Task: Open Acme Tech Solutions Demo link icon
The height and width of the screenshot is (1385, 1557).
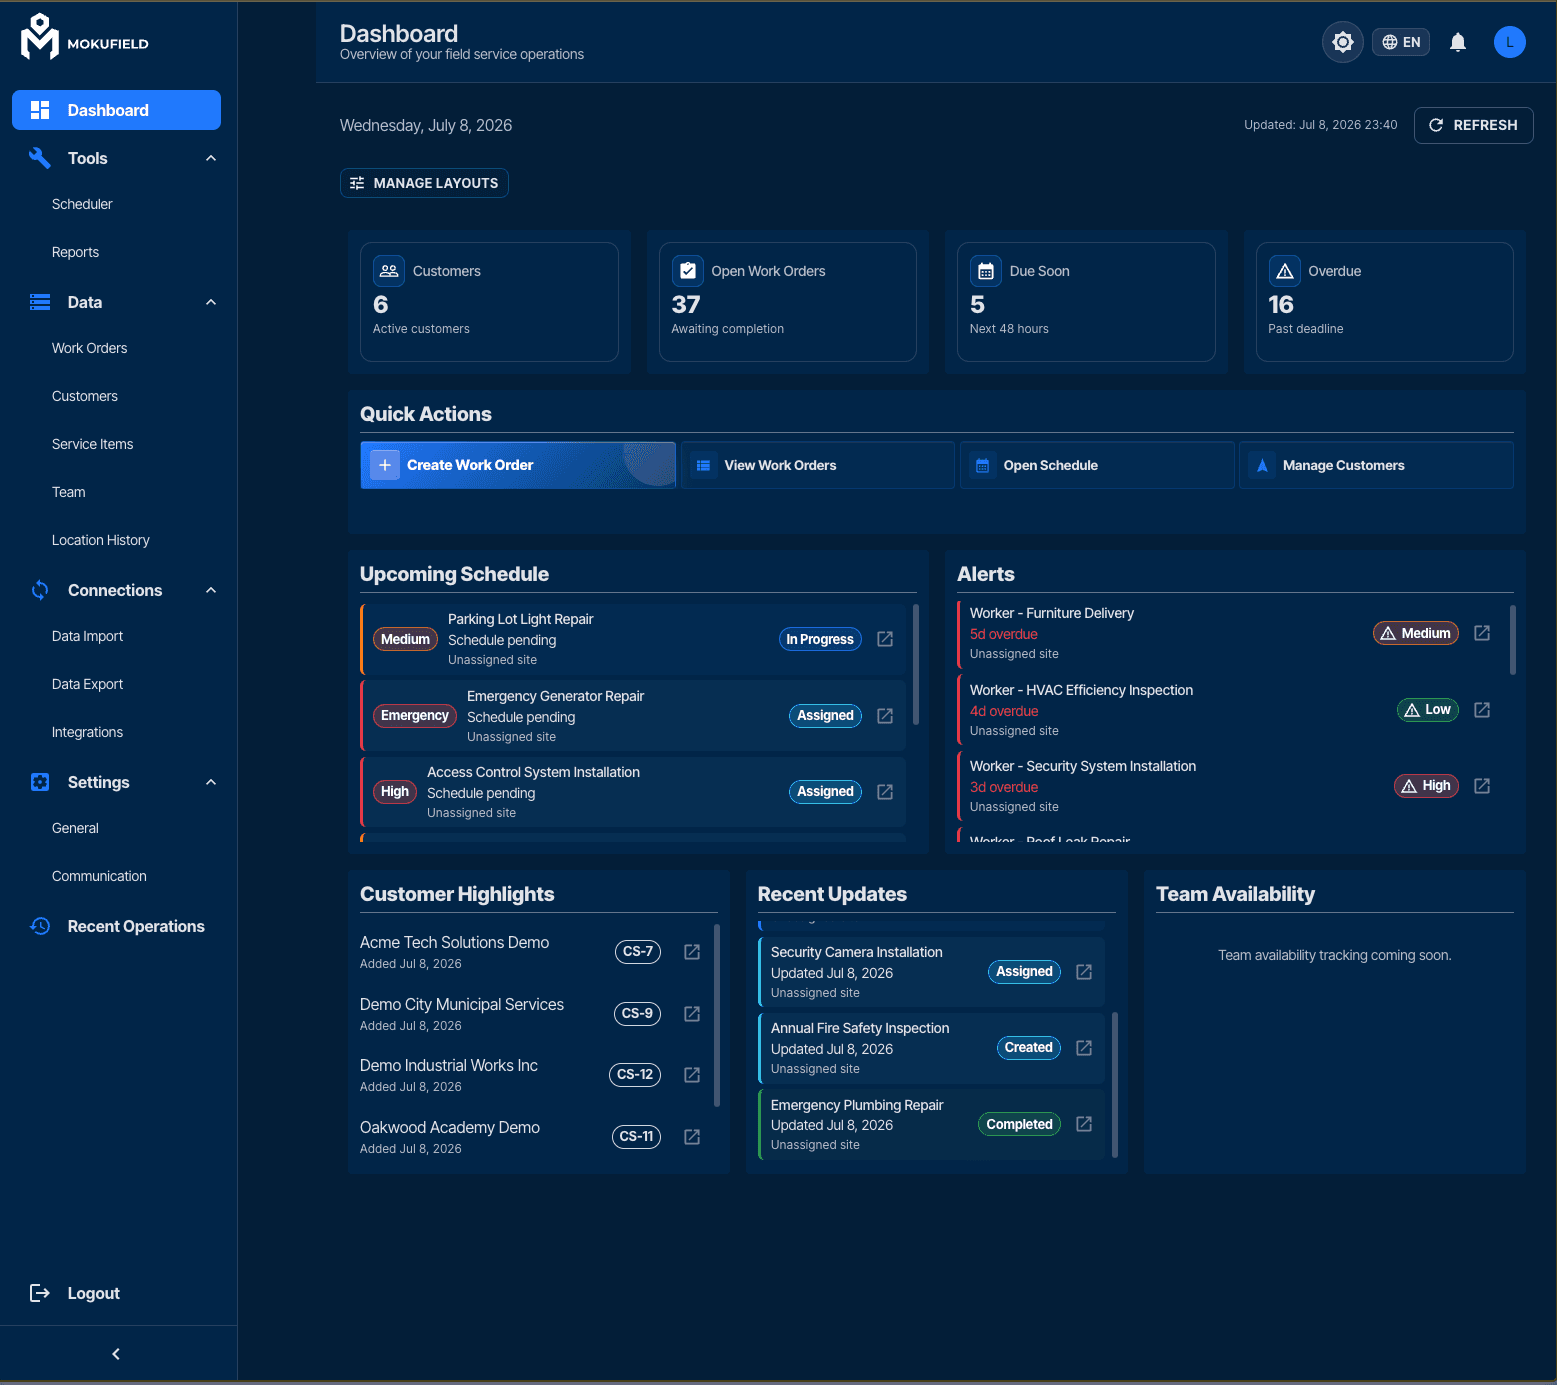Action: [x=692, y=952]
